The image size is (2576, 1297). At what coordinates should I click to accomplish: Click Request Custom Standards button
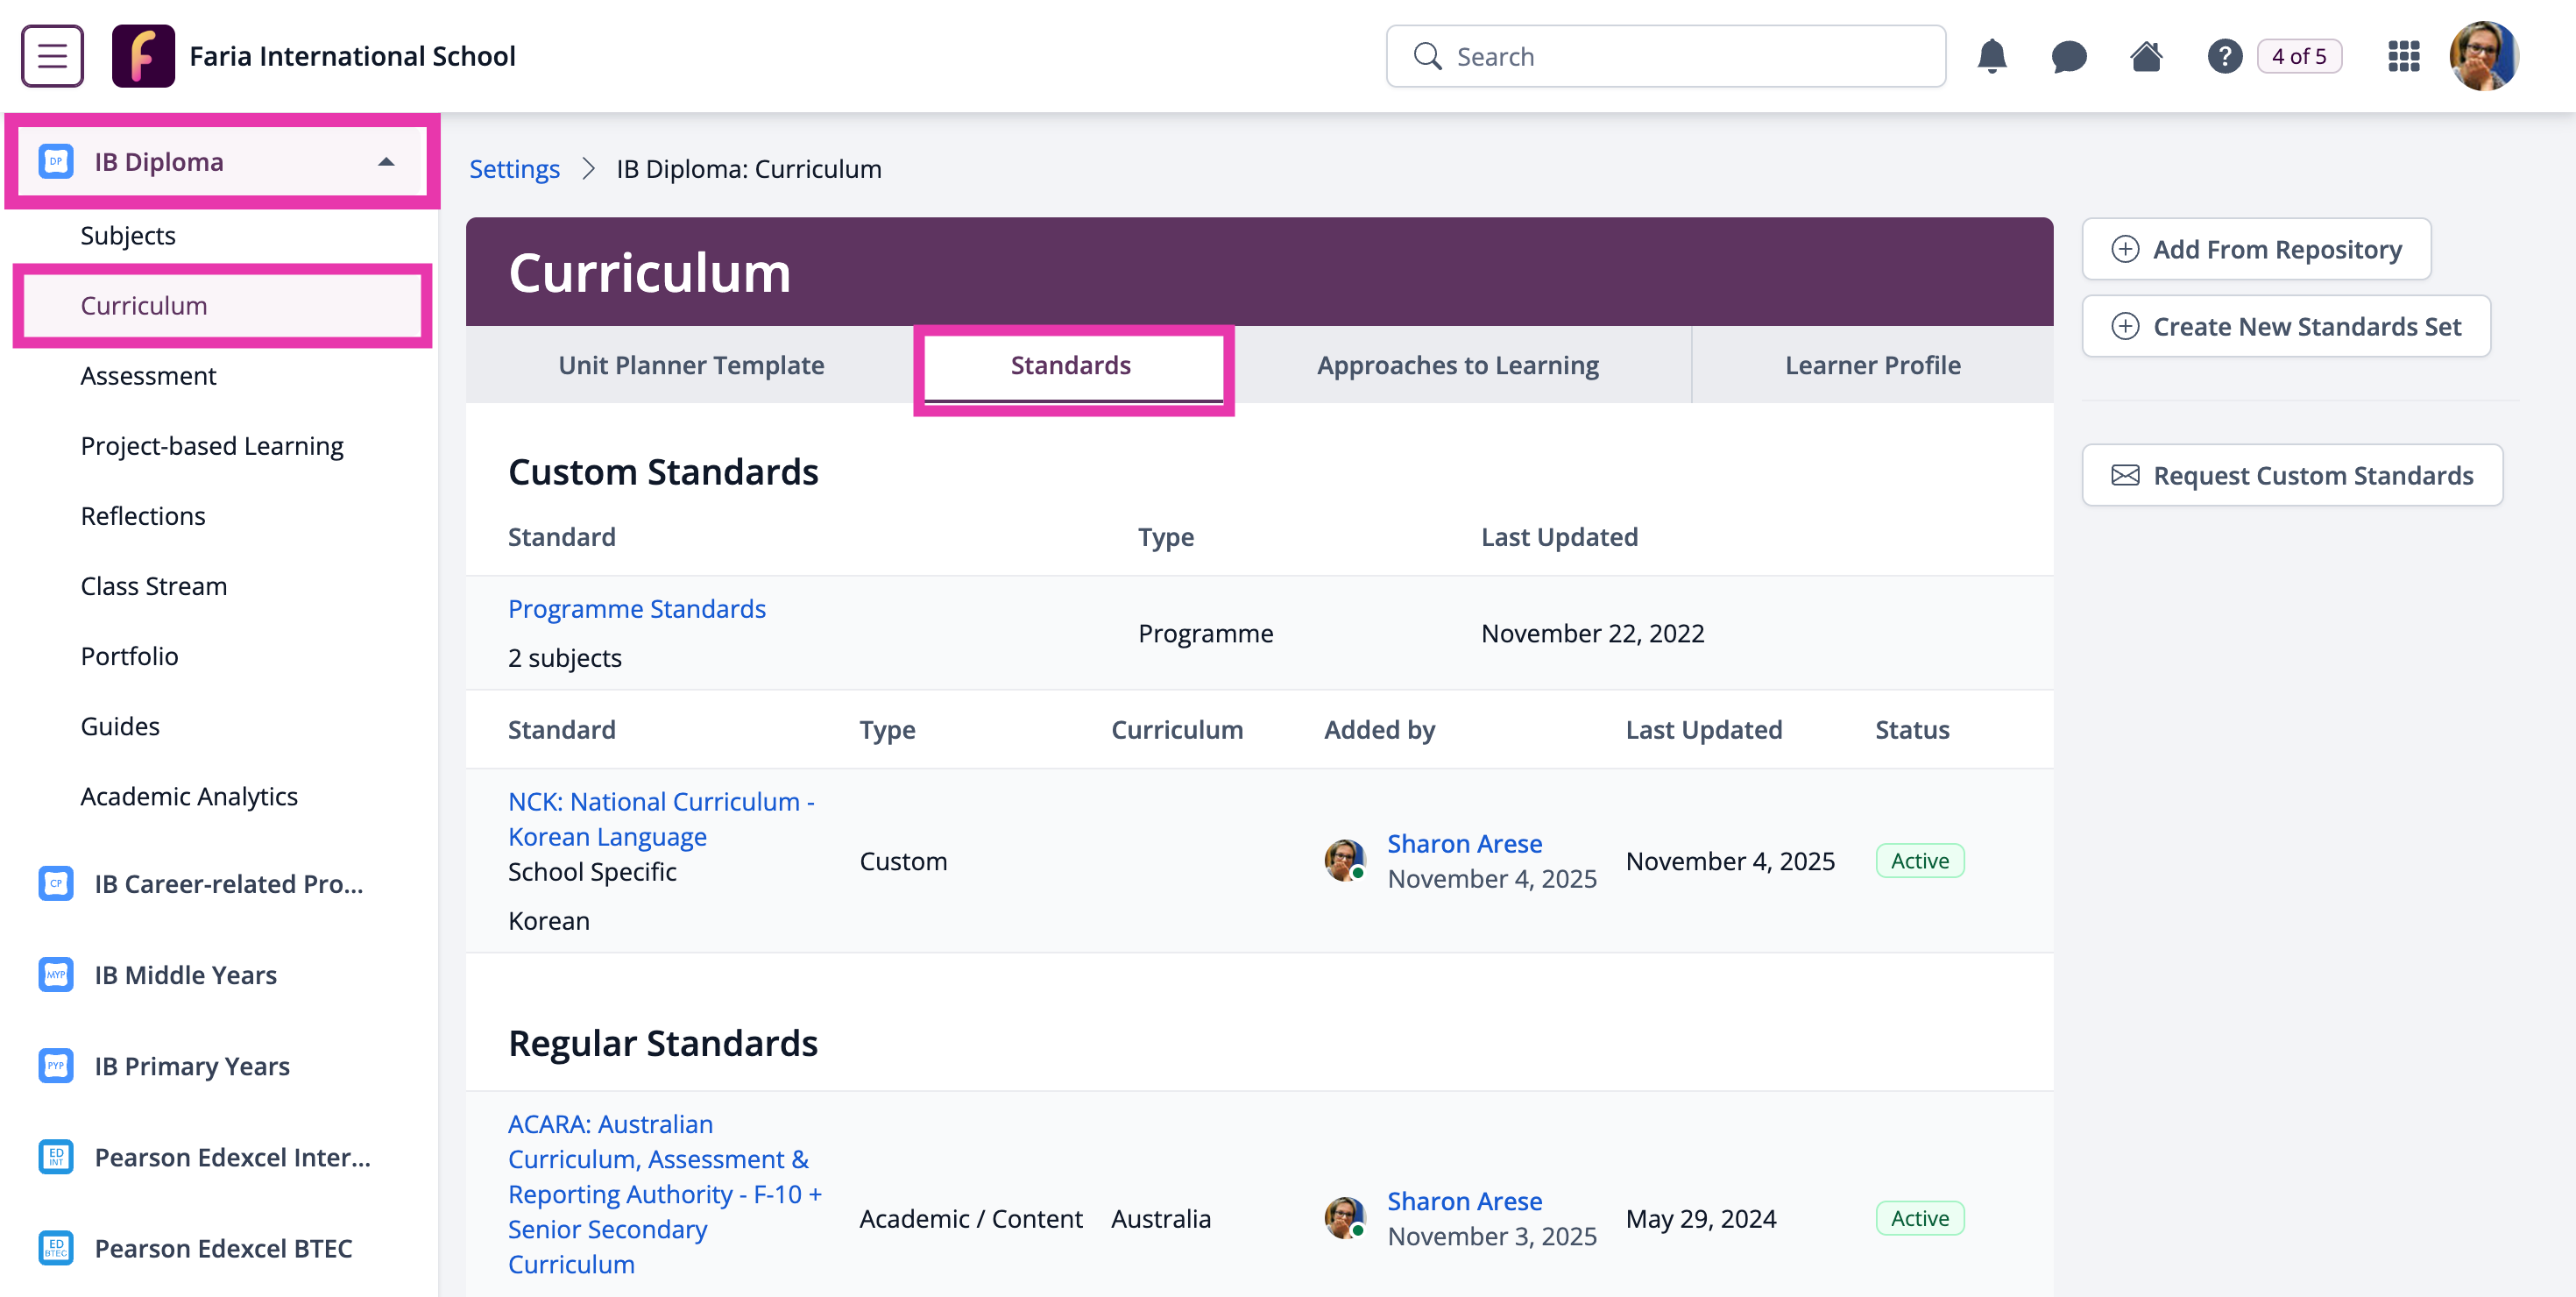coord(2292,475)
